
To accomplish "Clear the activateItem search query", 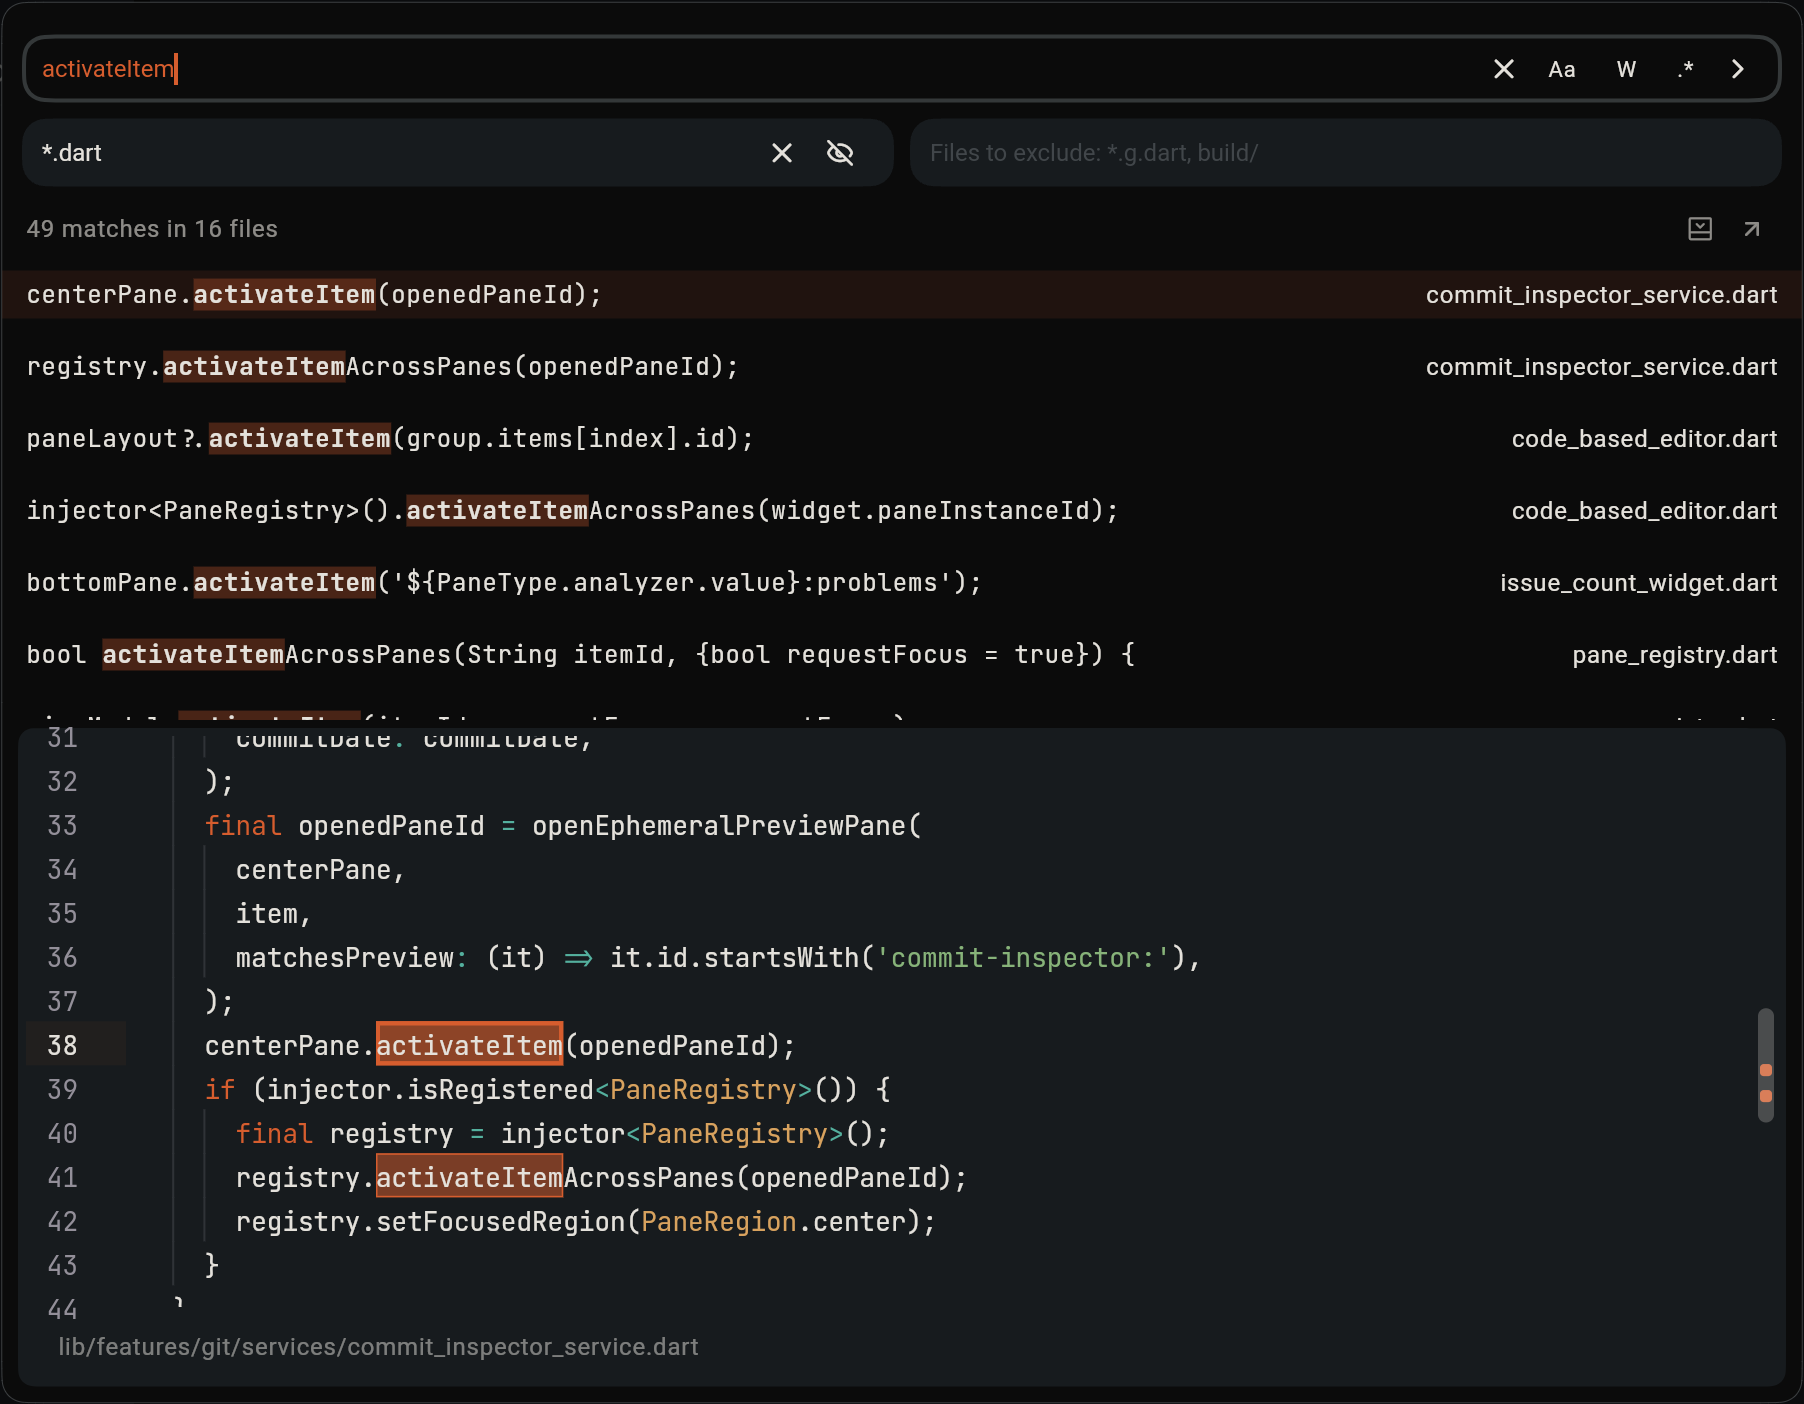I will (1503, 69).
